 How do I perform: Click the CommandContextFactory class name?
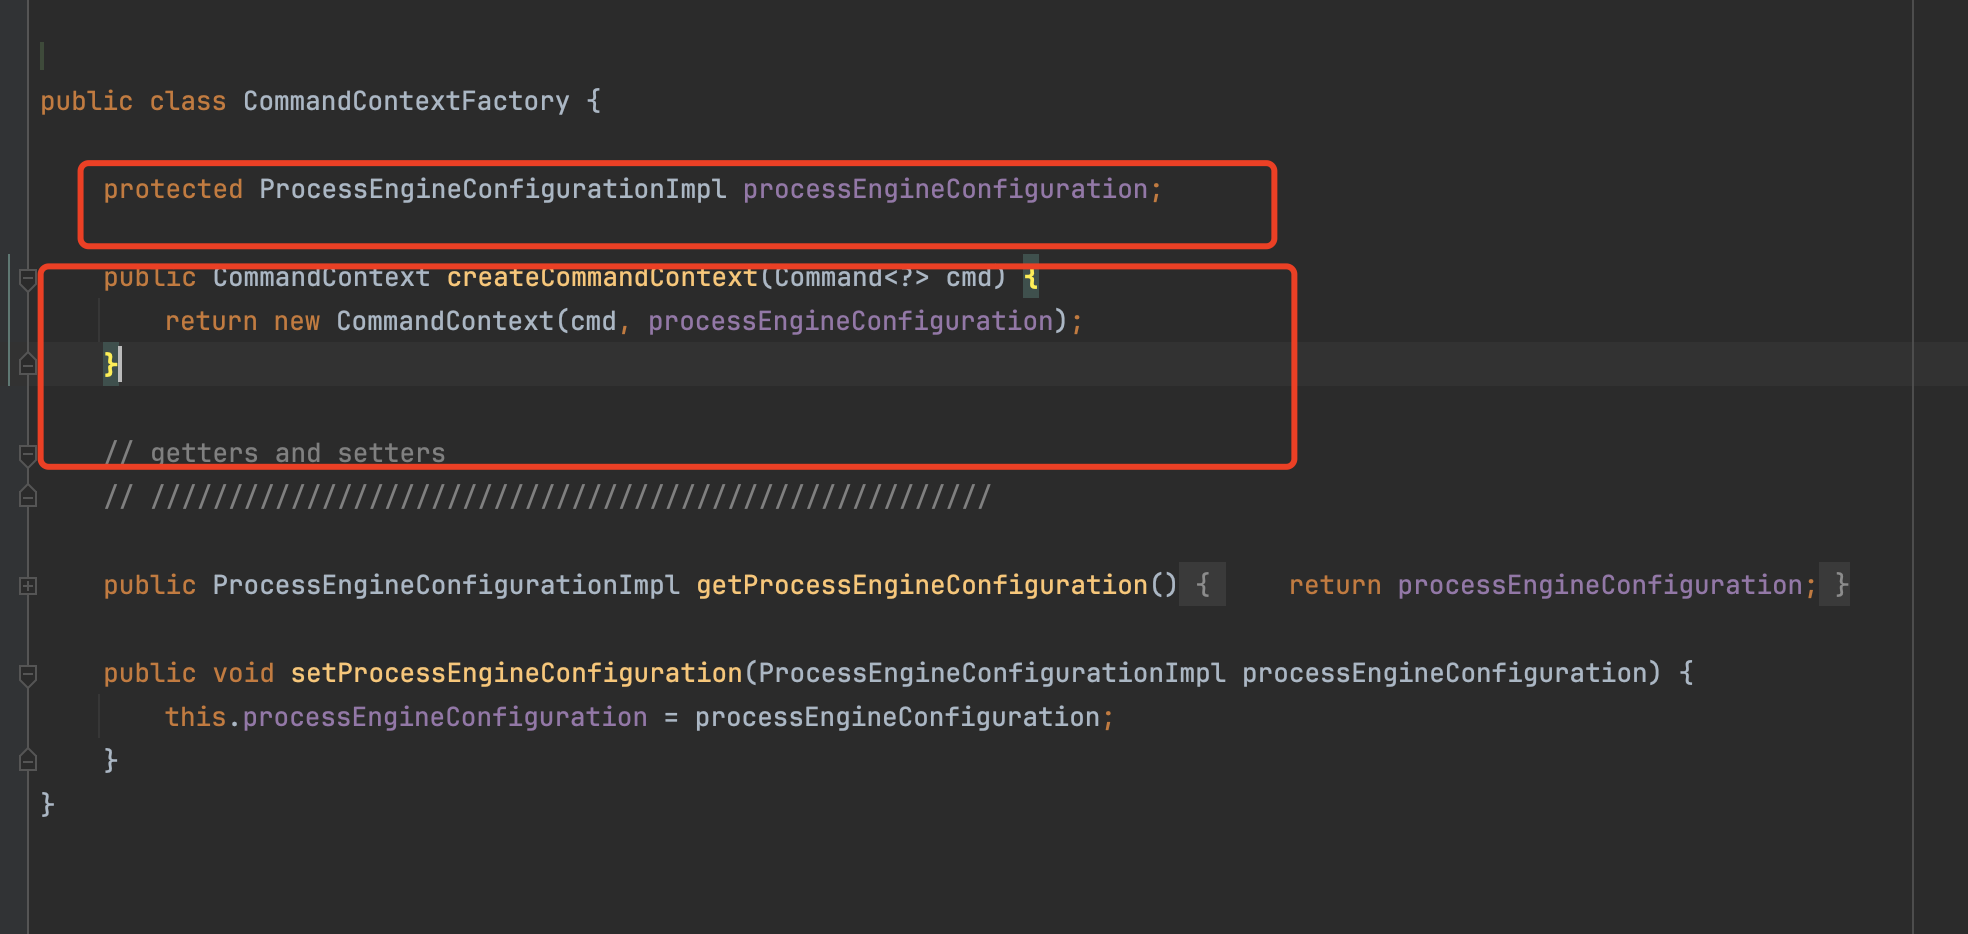pos(406,101)
